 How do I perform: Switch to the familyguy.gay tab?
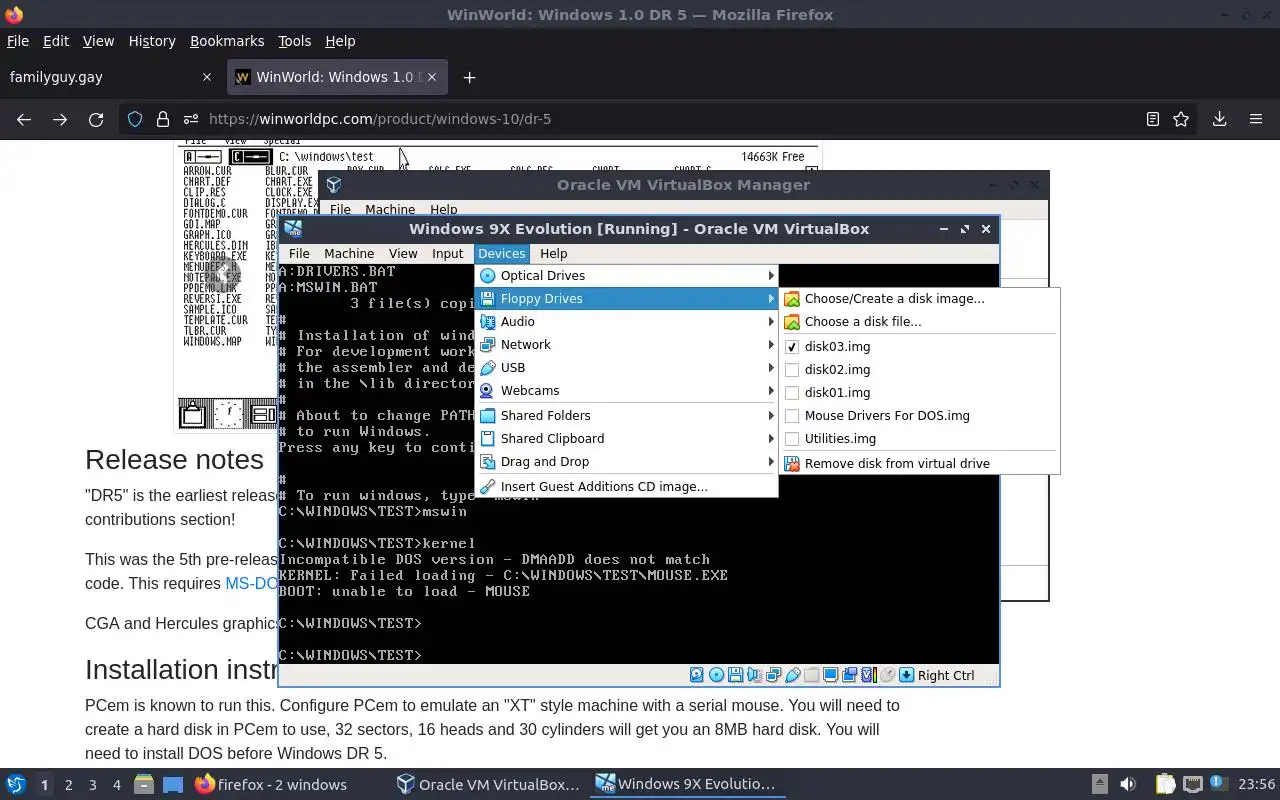tap(110, 77)
